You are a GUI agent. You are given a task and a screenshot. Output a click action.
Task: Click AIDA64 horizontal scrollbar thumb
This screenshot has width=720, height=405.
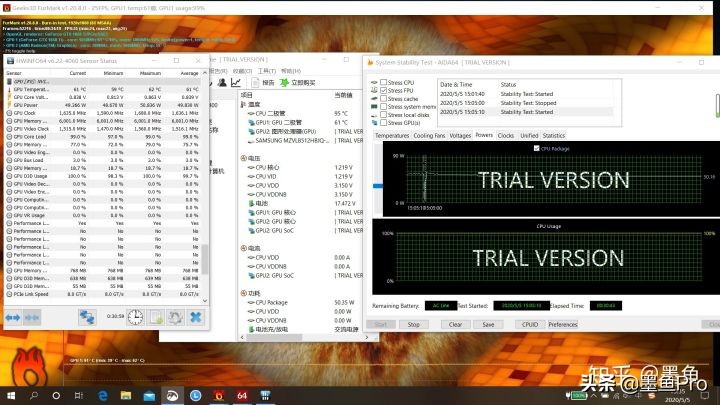274,338
